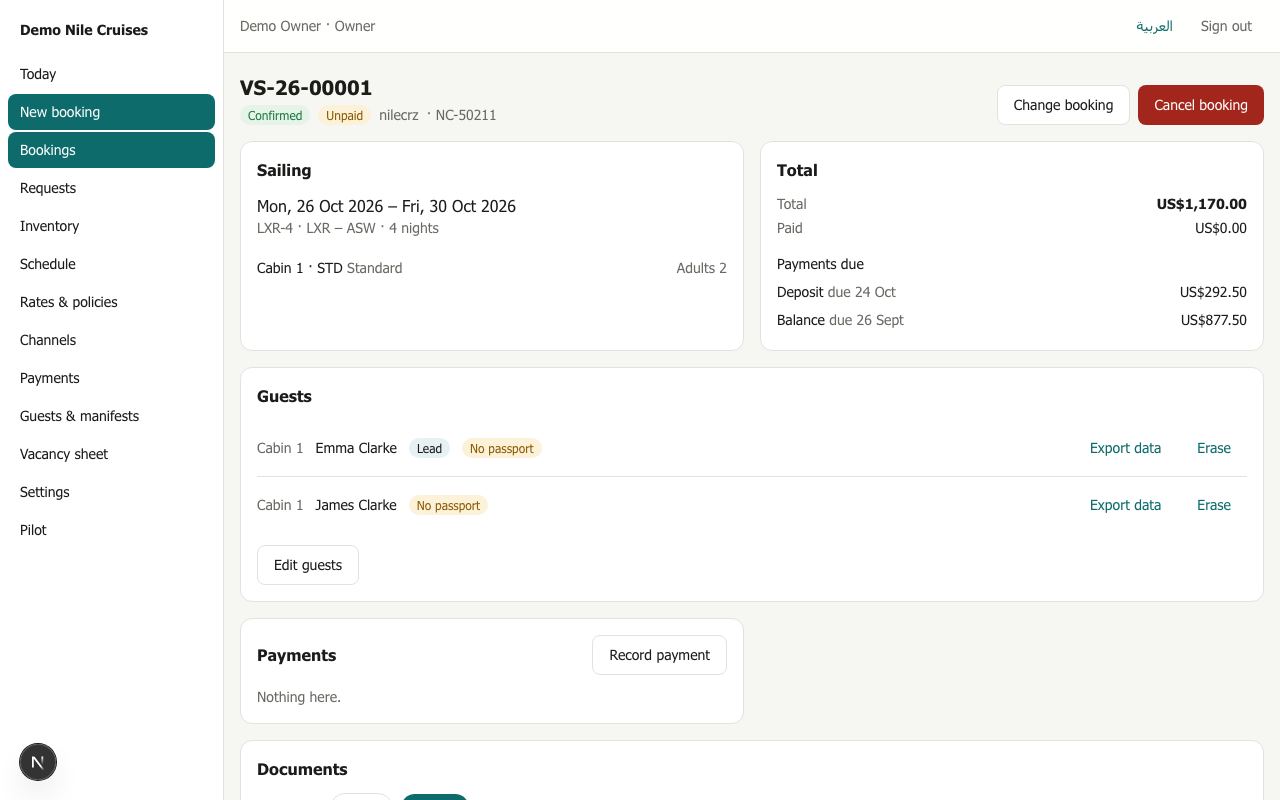Click the balance amount US$877.50
The height and width of the screenshot is (800, 1280).
click(1213, 320)
